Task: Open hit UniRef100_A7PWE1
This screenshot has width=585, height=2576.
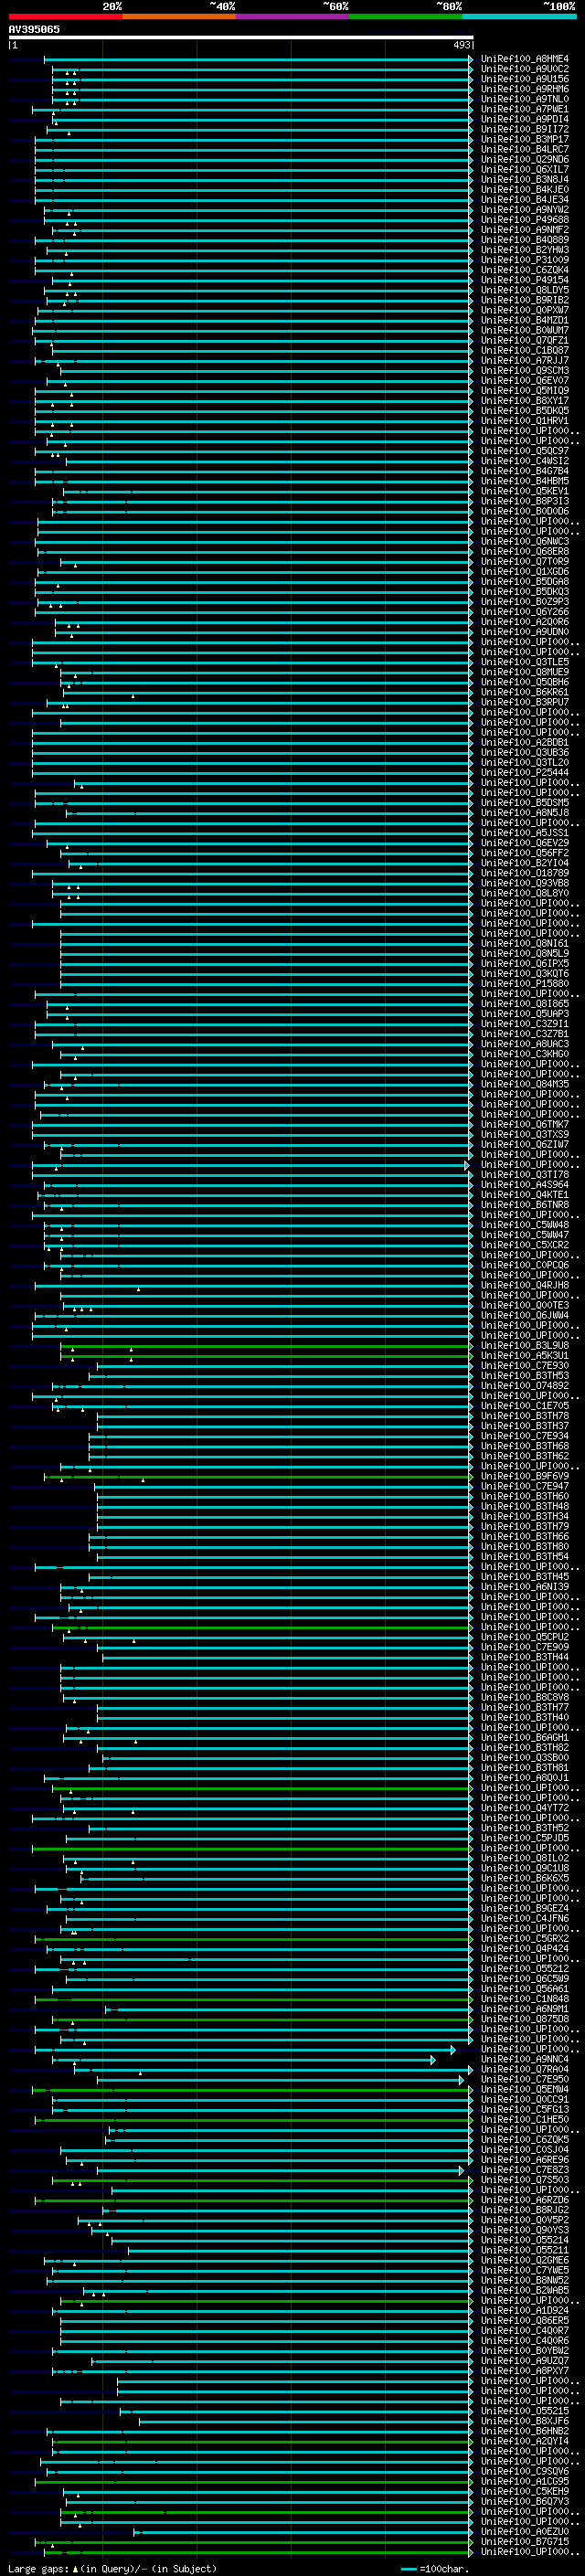Action: (x=525, y=109)
